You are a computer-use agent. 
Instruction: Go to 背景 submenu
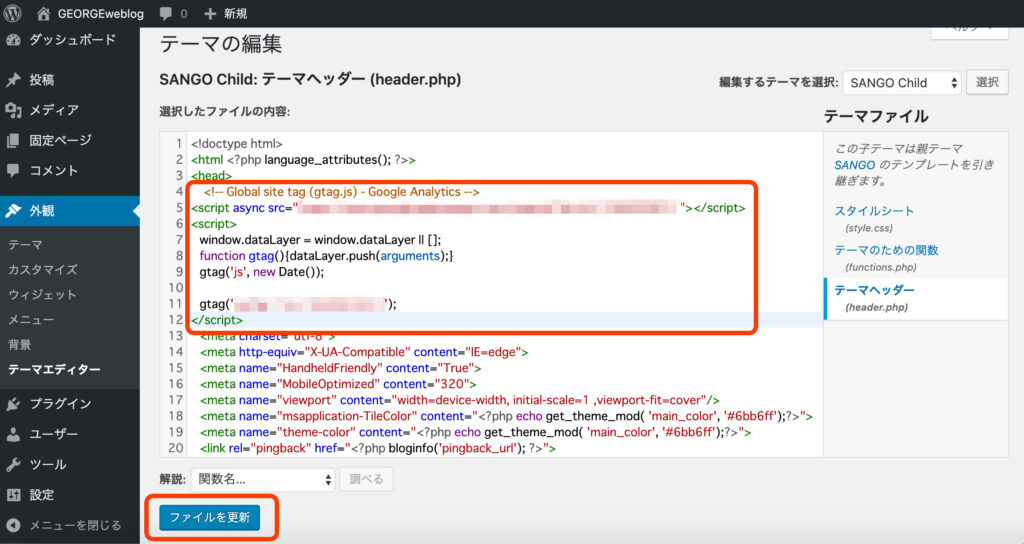pos(20,345)
